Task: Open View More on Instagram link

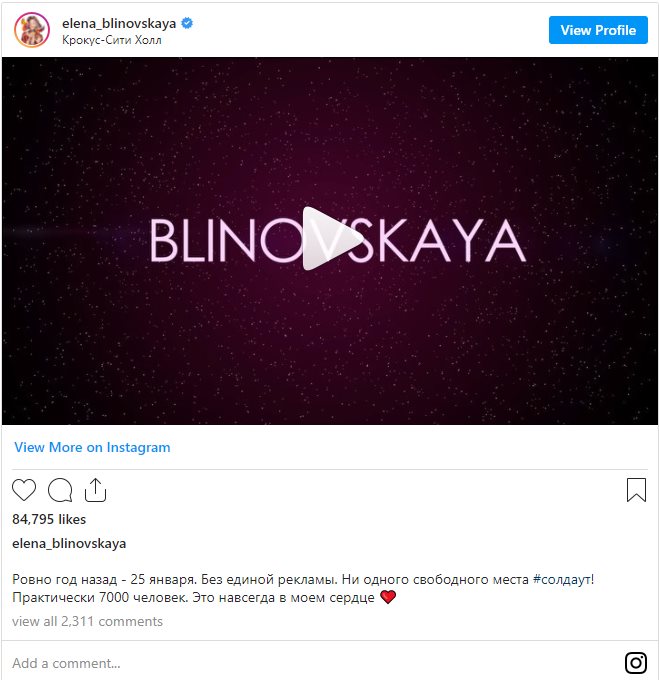Action: click(x=92, y=447)
